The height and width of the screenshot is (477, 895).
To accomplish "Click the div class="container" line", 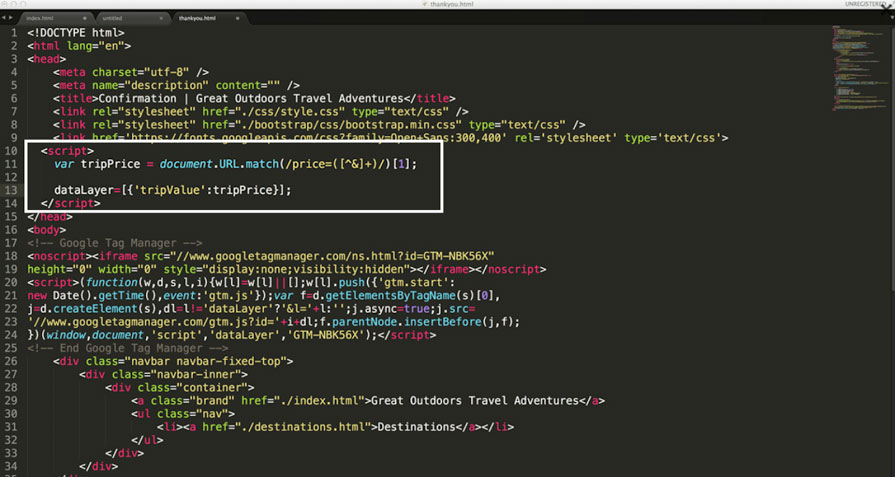I will point(180,387).
